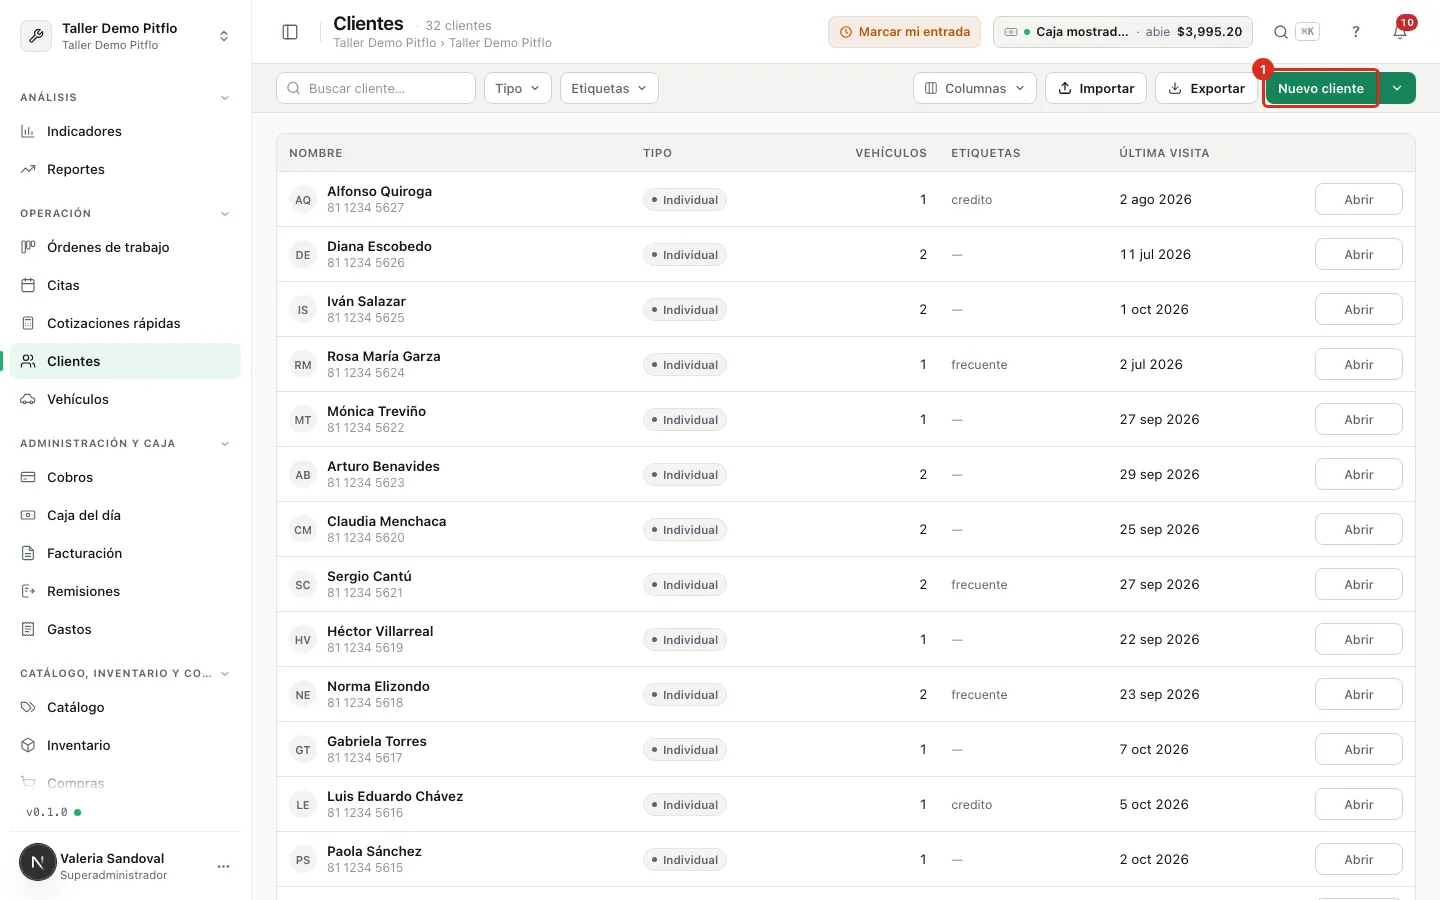The width and height of the screenshot is (1440, 900).
Task: Open the search magnifier icon in header
Action: (1281, 32)
